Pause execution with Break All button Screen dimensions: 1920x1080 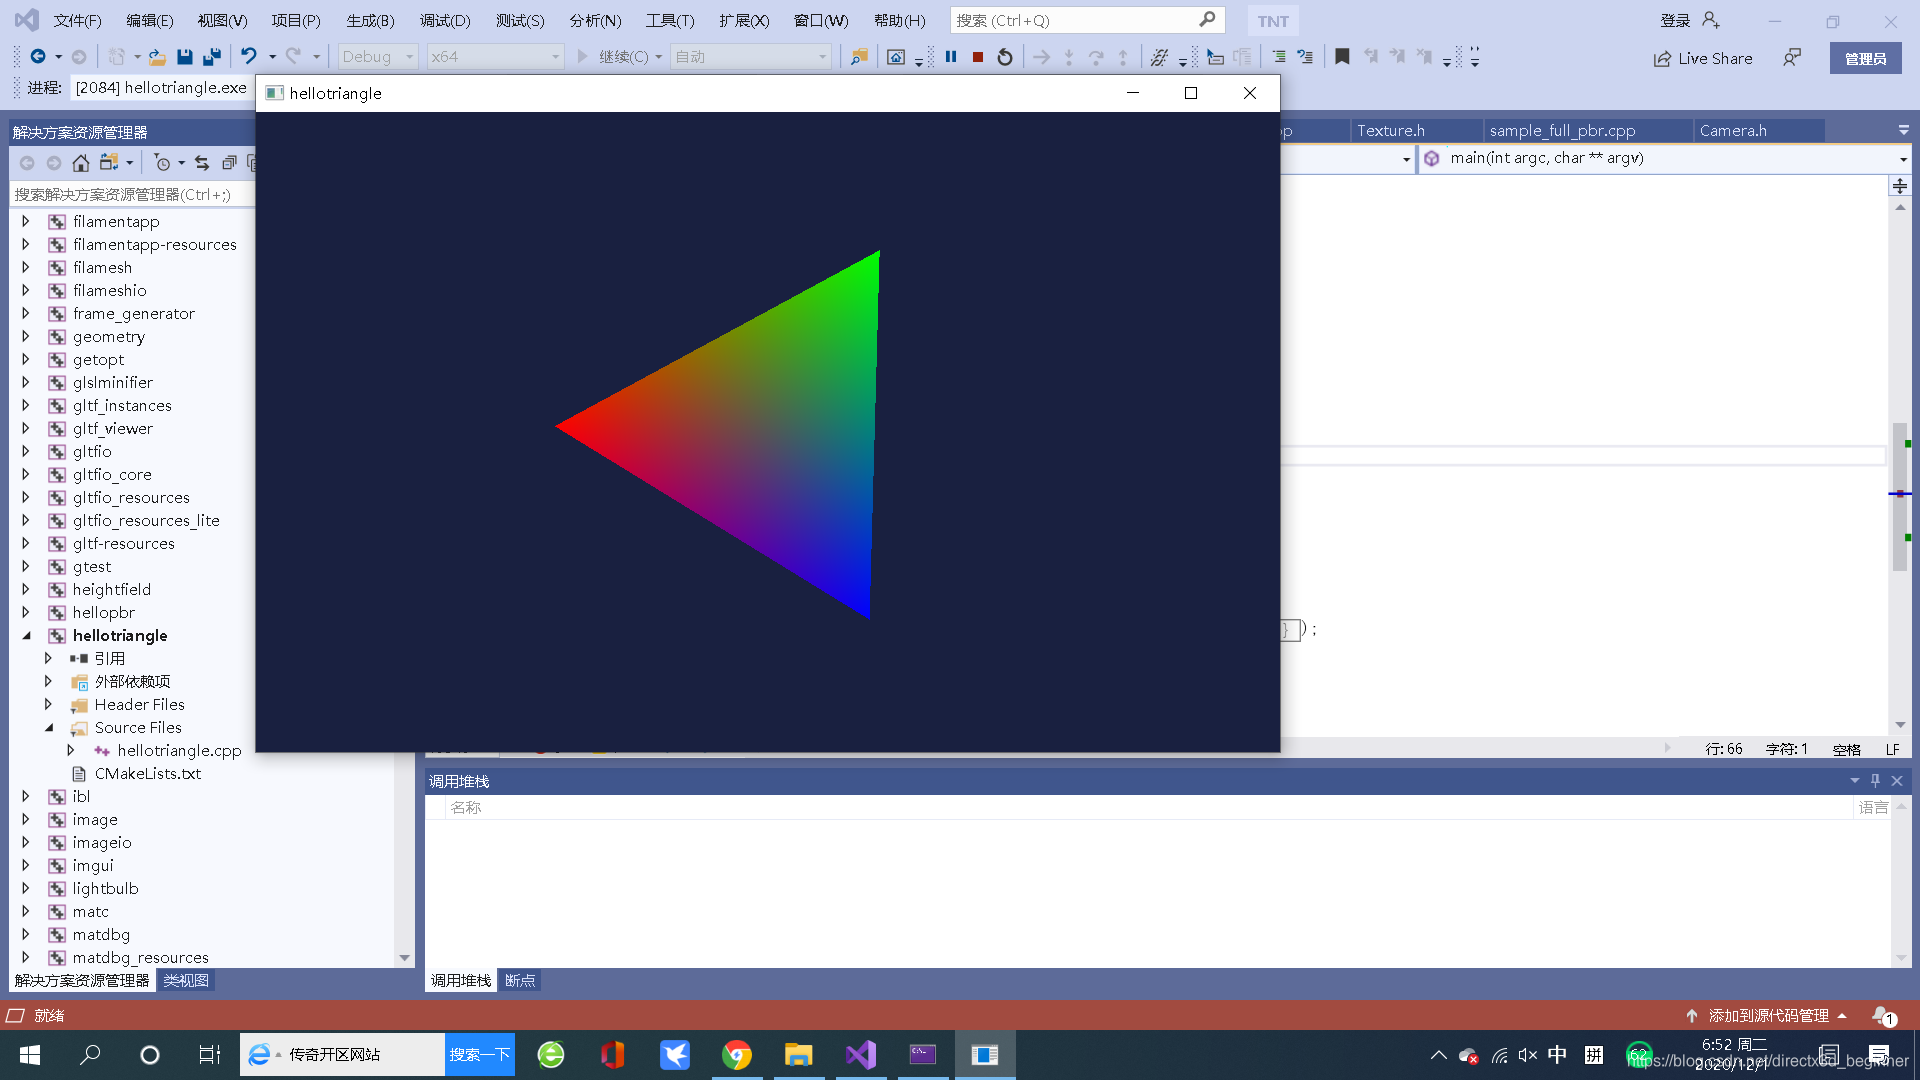click(951, 57)
